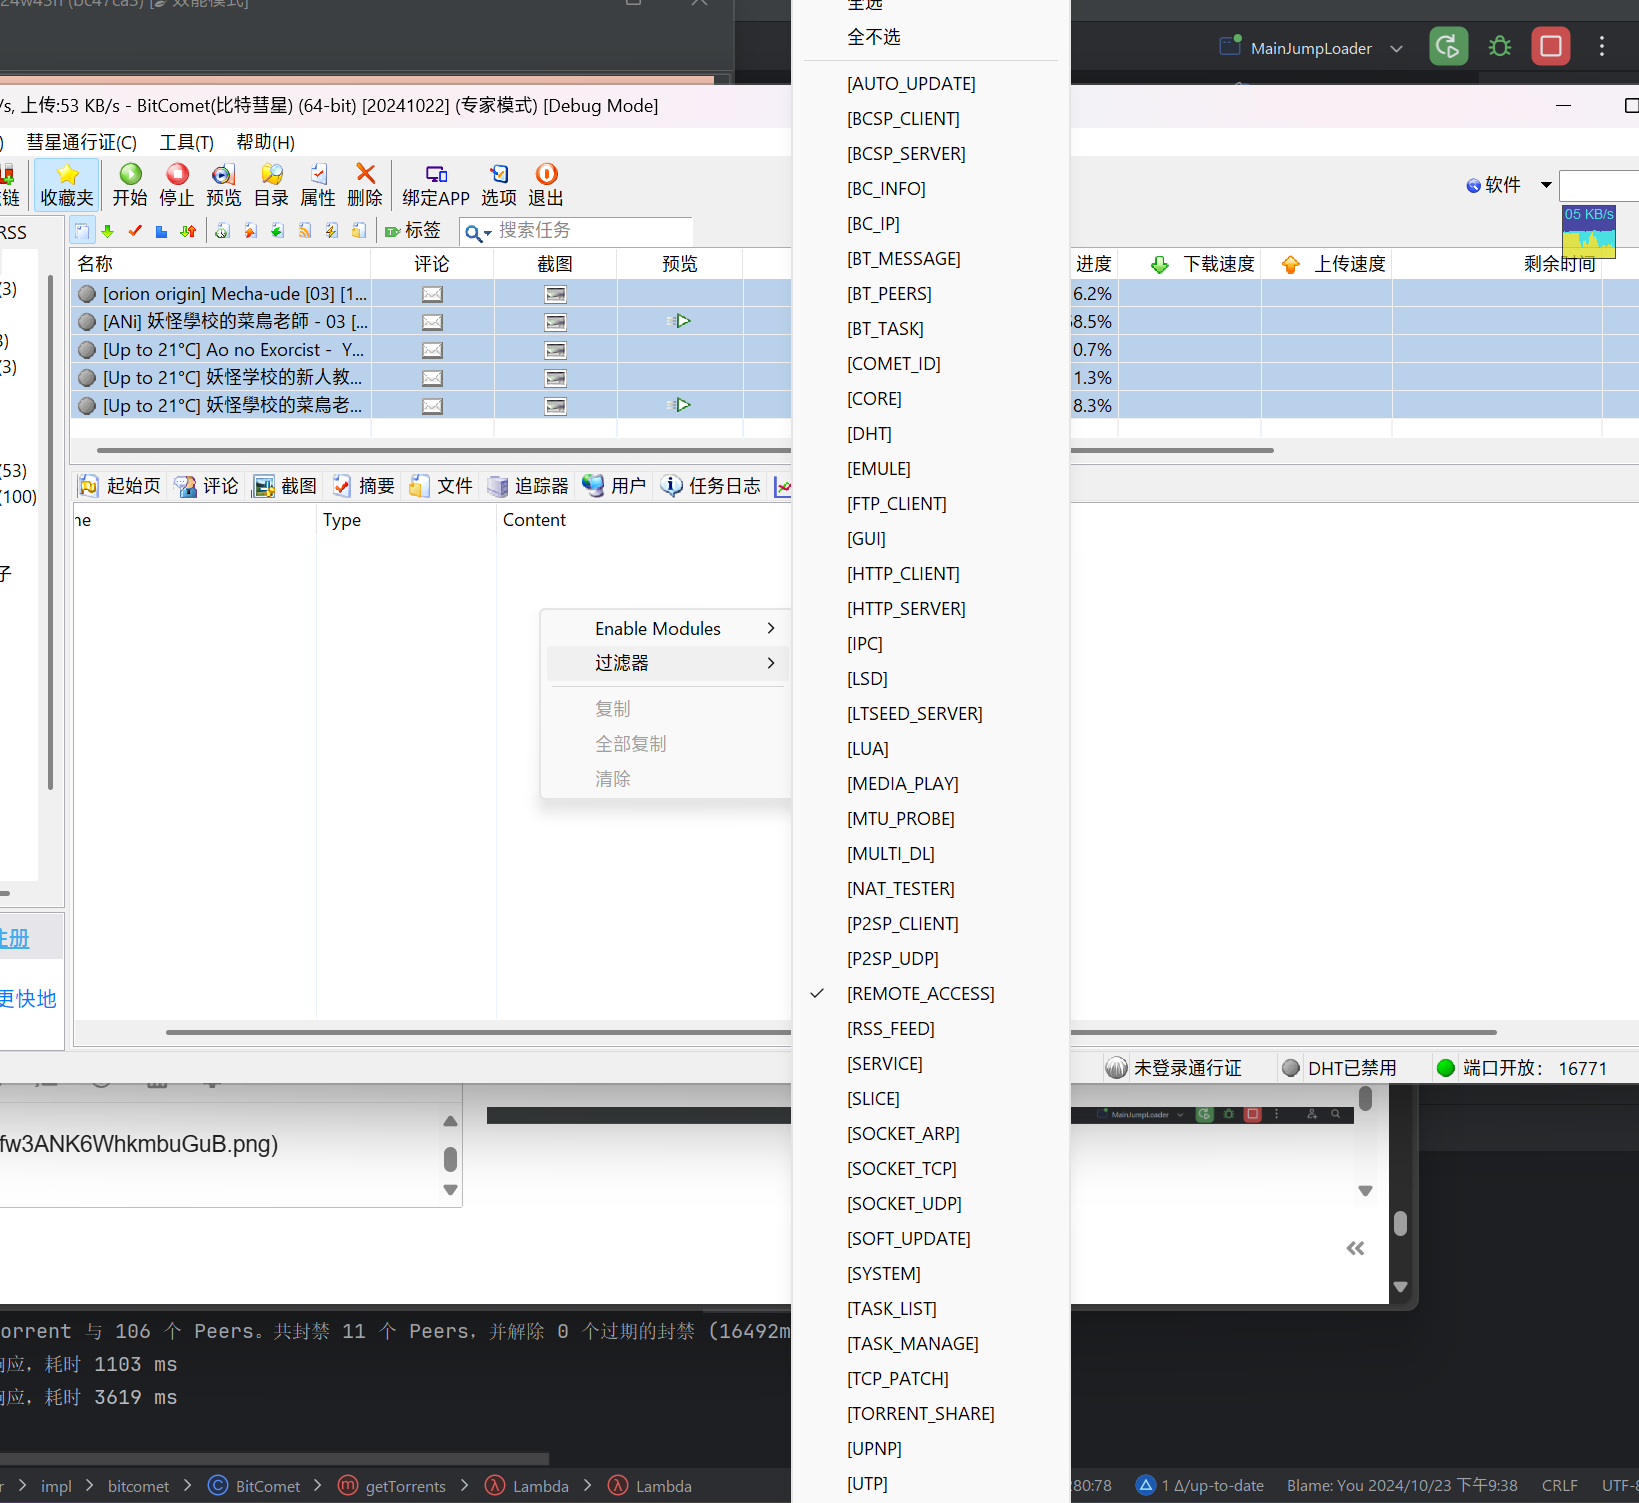Screen dimensions: 1639x1503
Task: Click the red-green up/down arrows filter icon
Action: tap(188, 231)
